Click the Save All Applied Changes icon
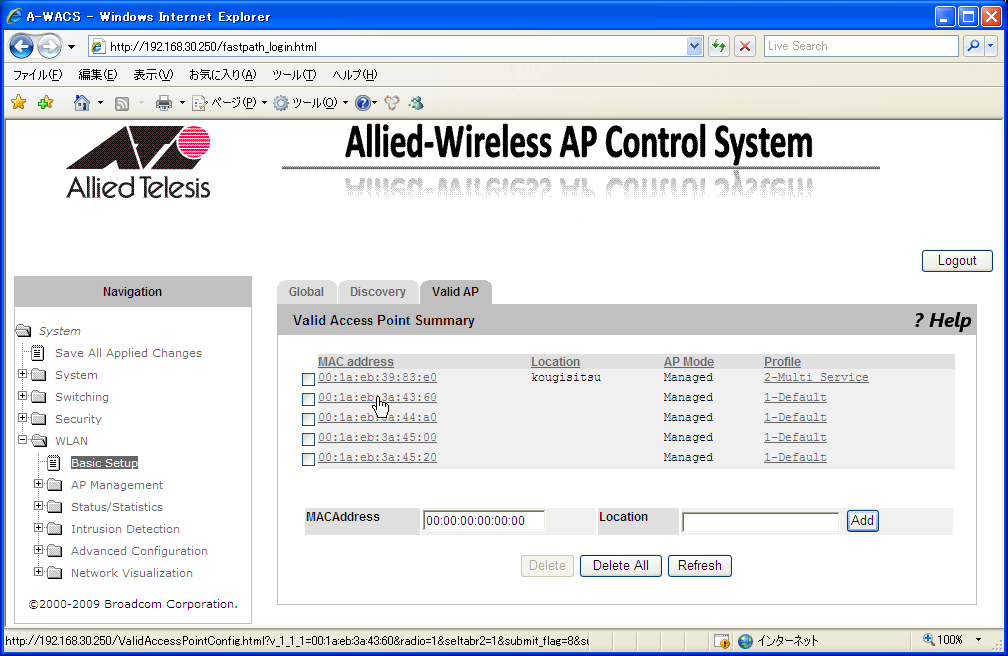 (x=38, y=353)
